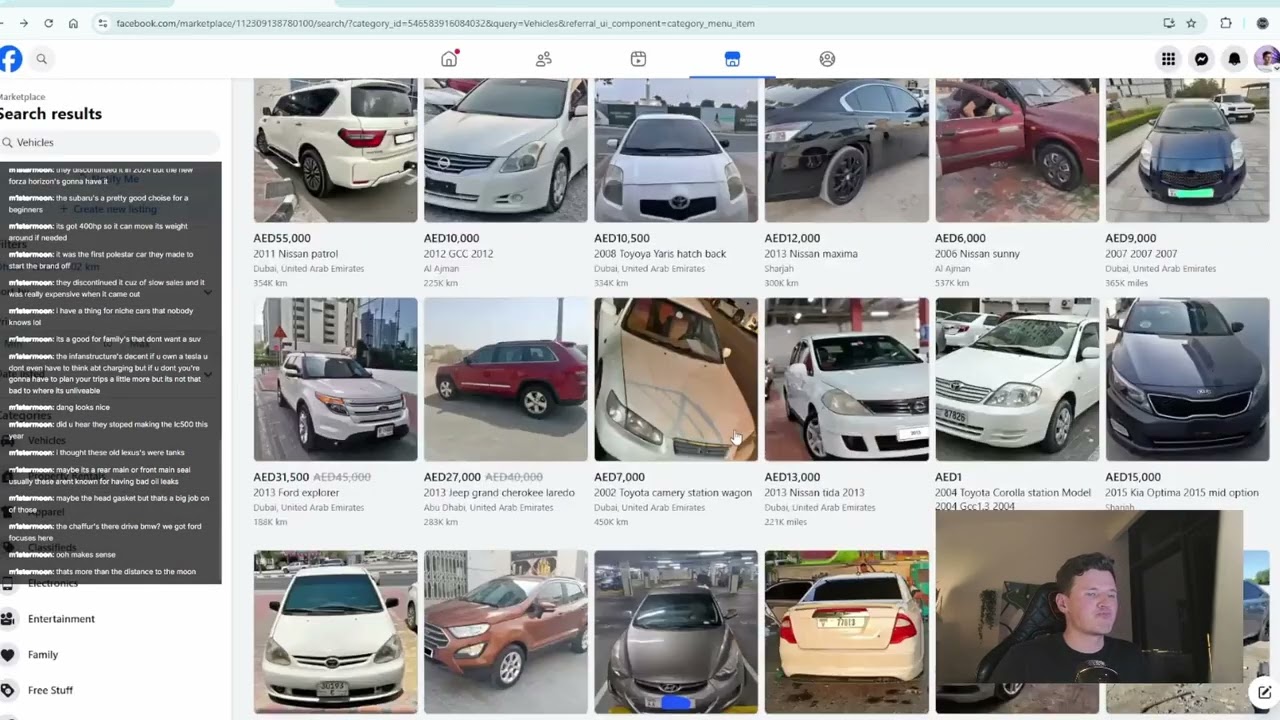Open the 2012 GCC 2012 listing photo

coord(506,150)
